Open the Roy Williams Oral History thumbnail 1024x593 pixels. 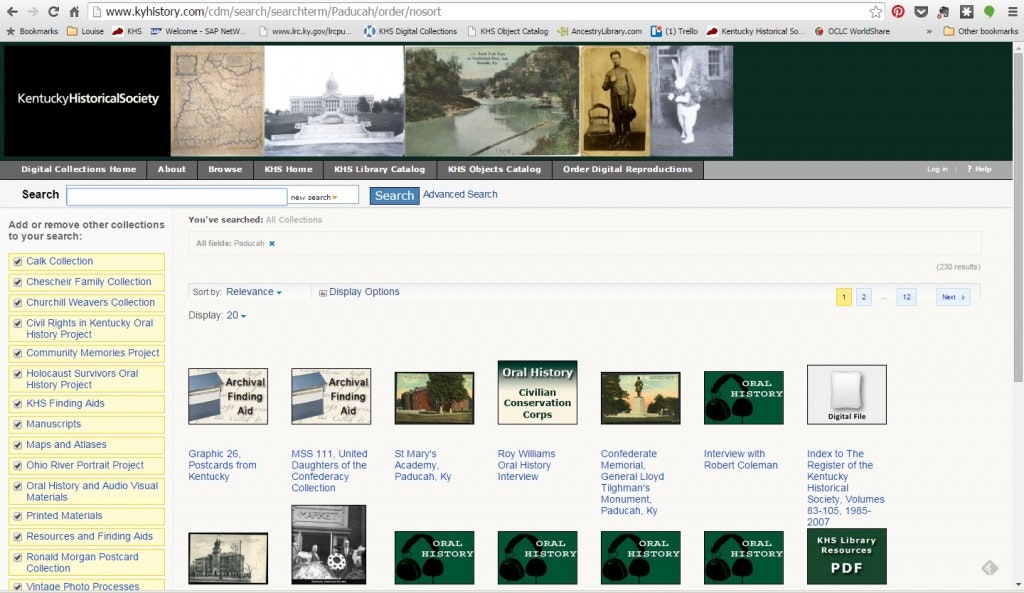tap(537, 392)
